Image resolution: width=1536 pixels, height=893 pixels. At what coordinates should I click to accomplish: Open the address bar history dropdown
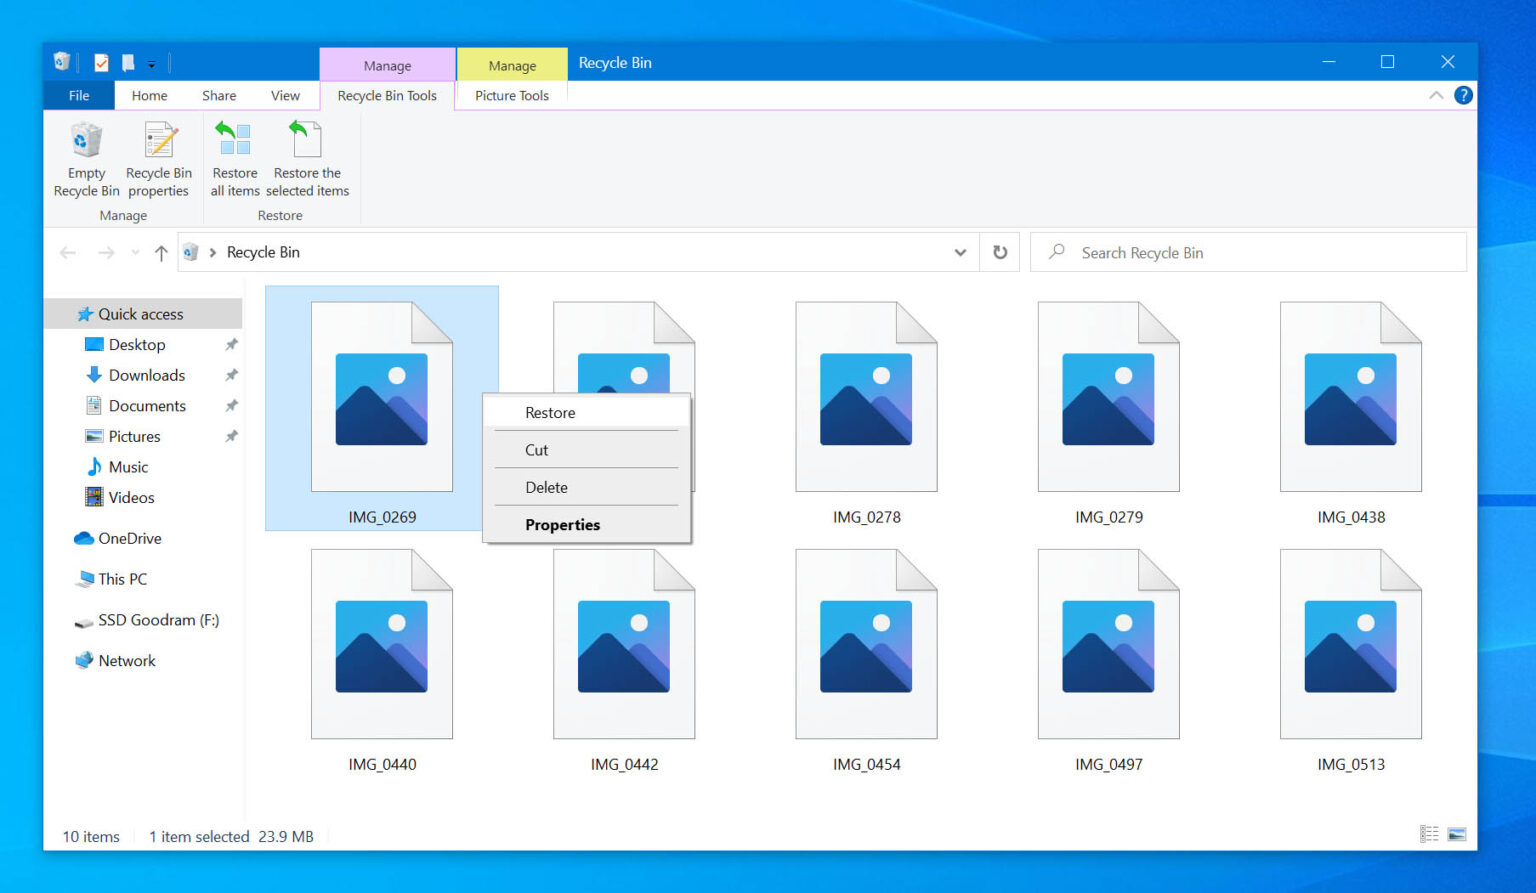pyautogui.click(x=959, y=252)
